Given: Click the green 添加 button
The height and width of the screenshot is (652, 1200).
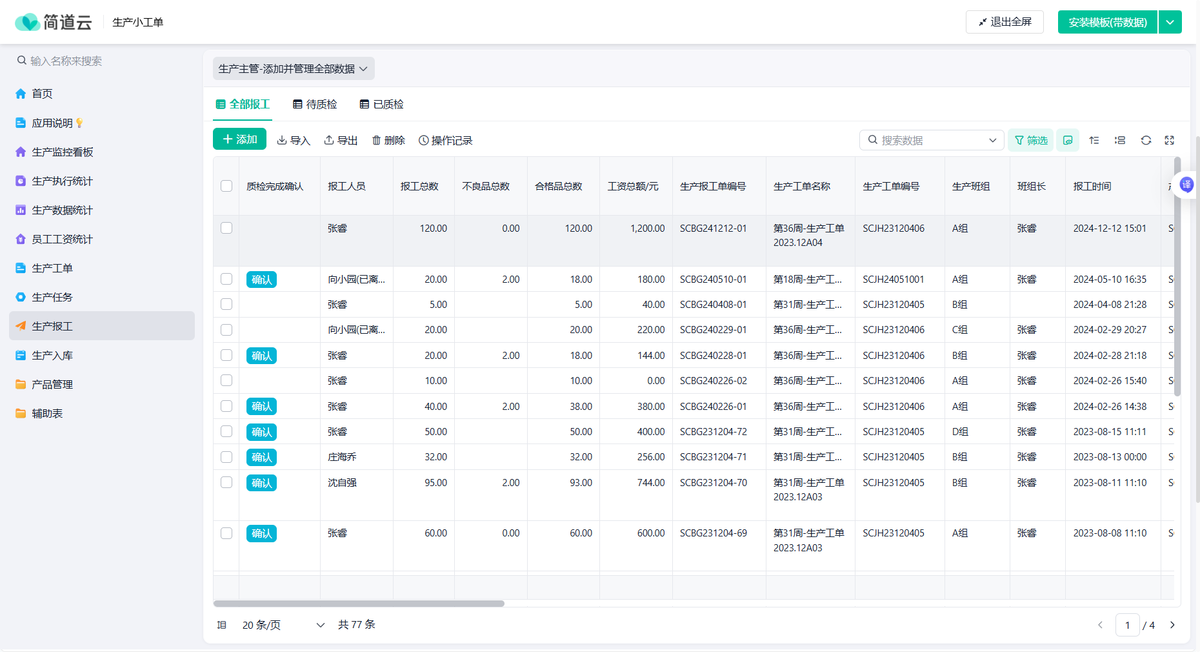Looking at the screenshot, I should click(240, 140).
